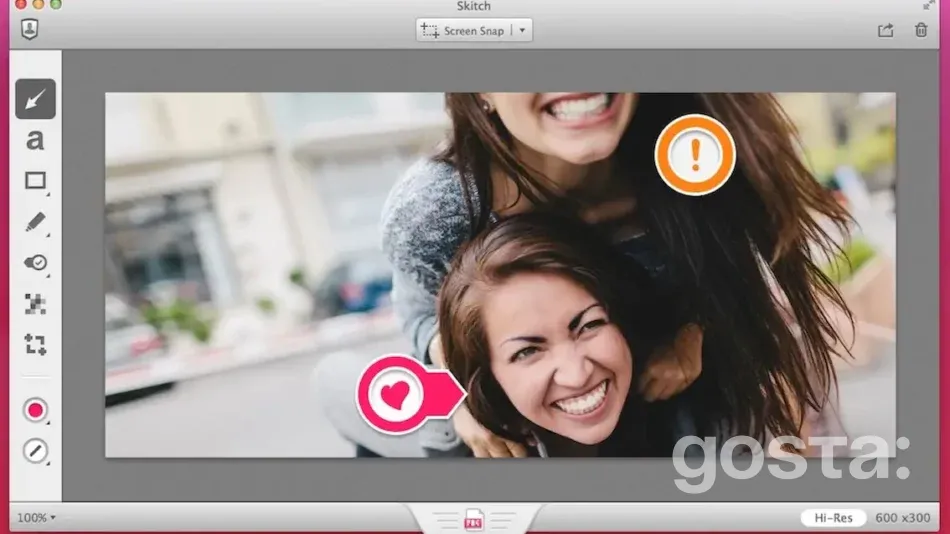Click the 600 x300 image dimensions
This screenshot has width=950, height=534.
coord(902,518)
